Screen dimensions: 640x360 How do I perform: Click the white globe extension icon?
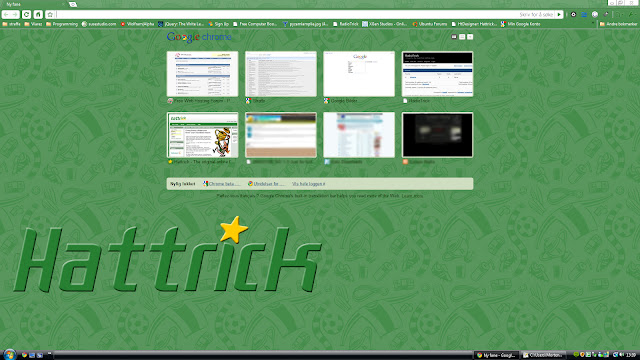tap(595, 15)
